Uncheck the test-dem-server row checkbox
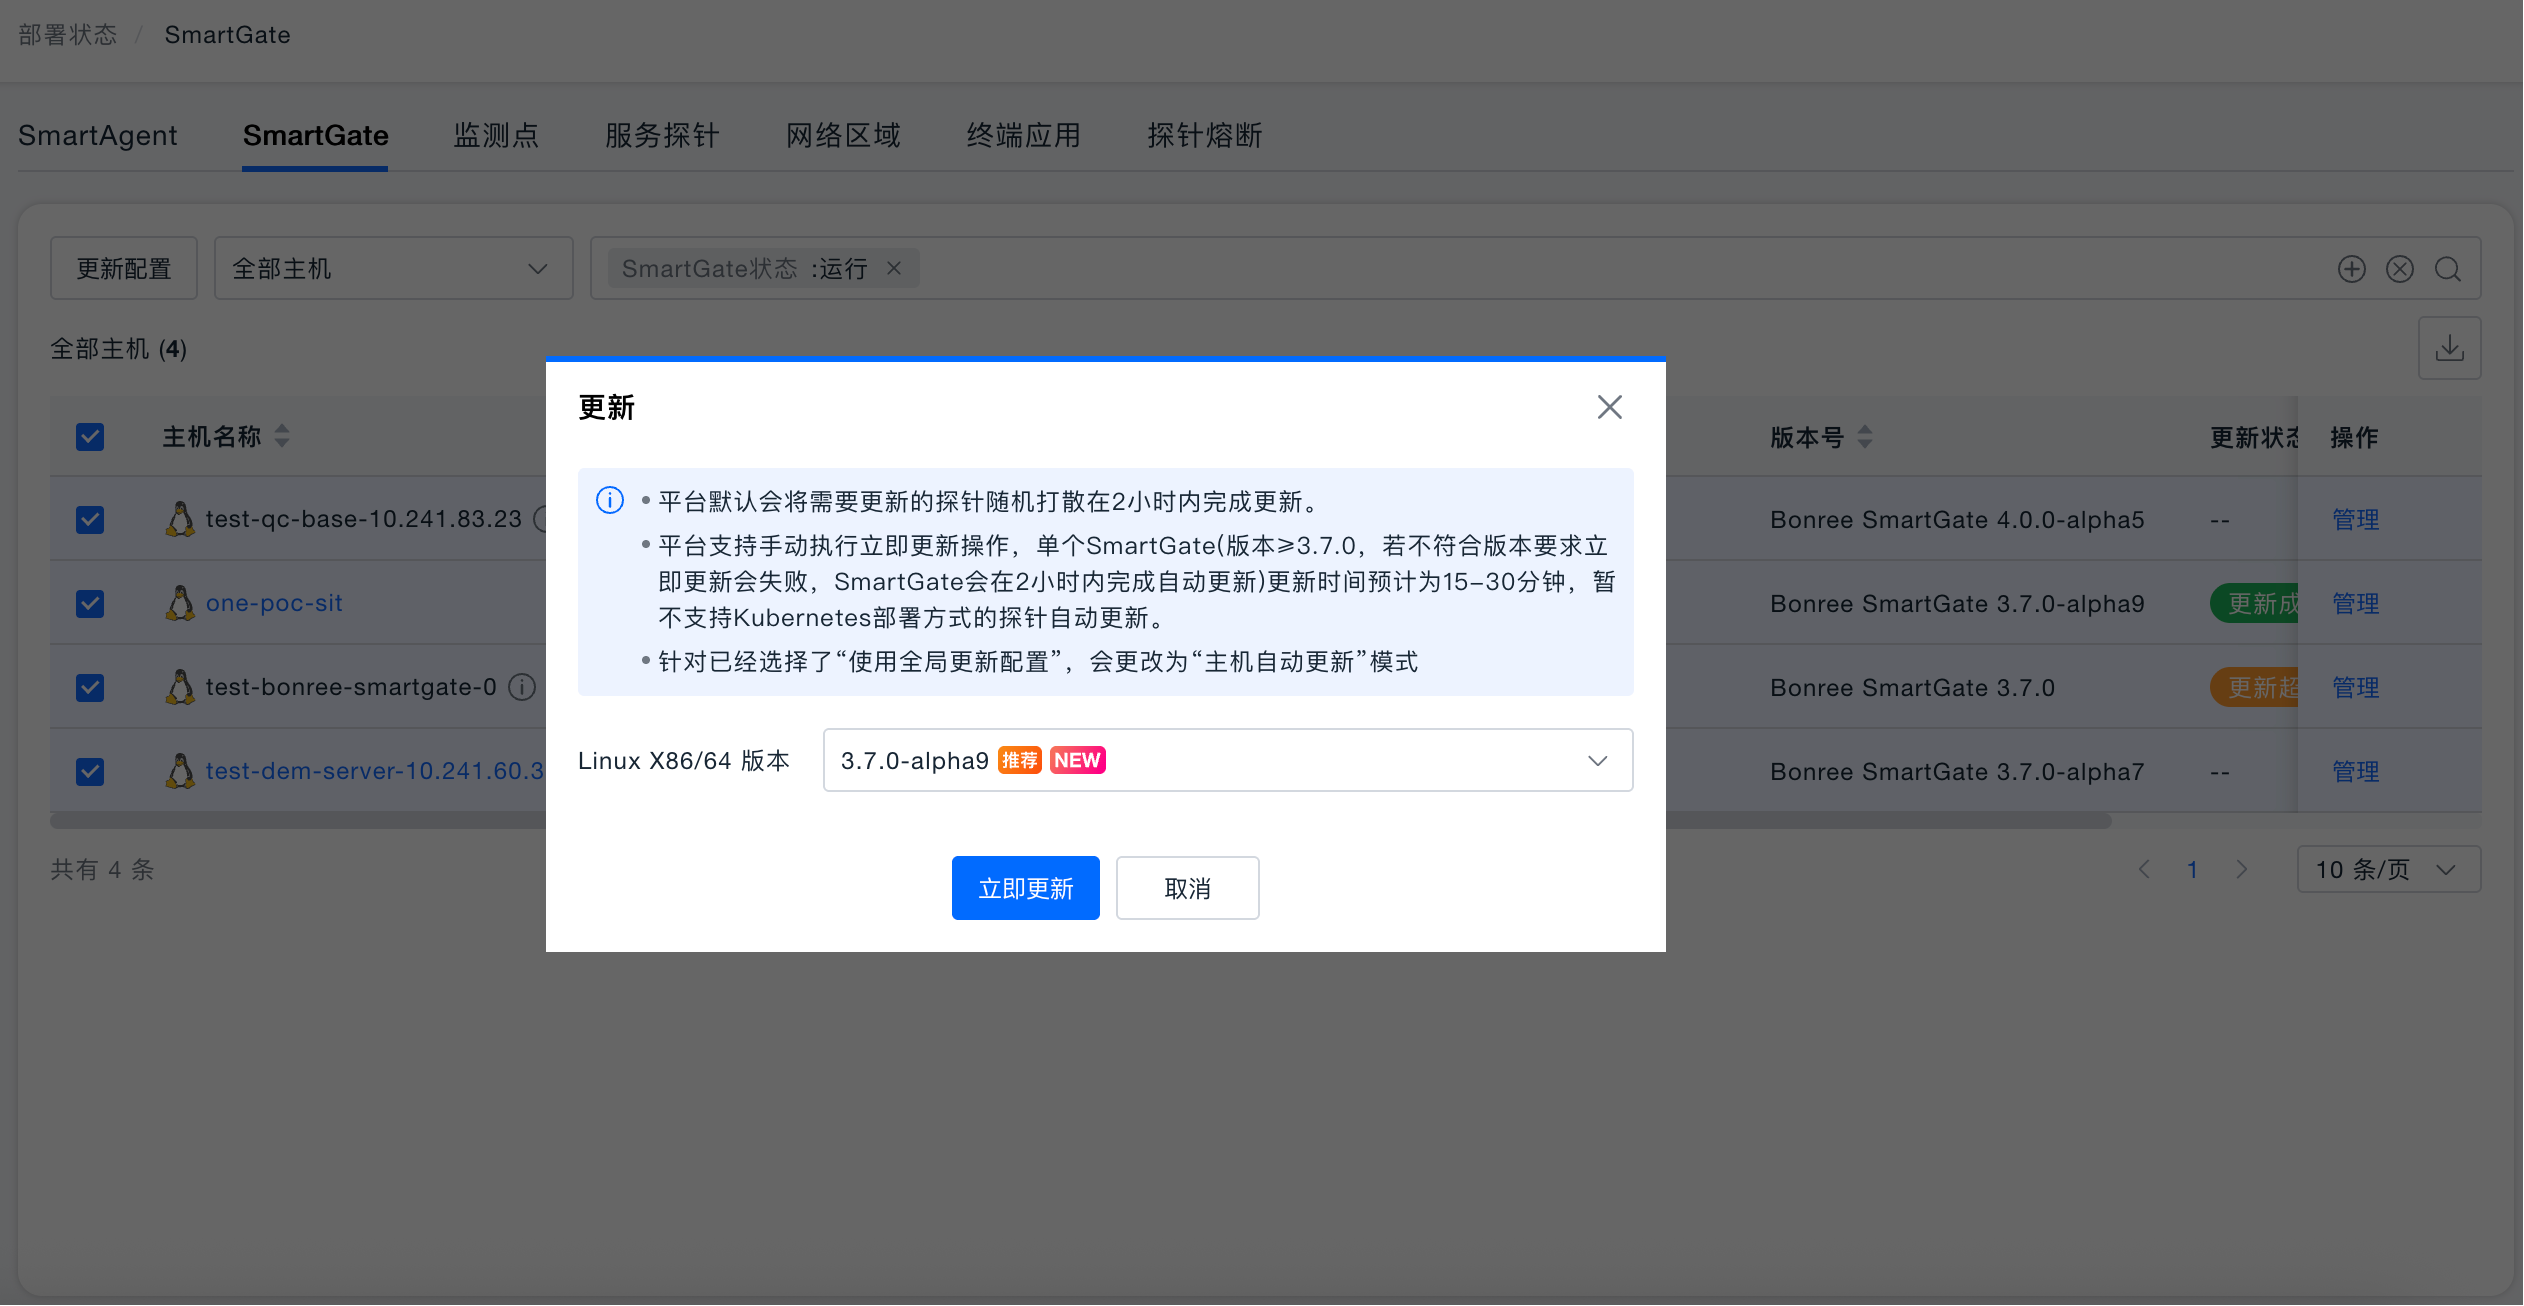The height and width of the screenshot is (1306, 2524). (x=90, y=771)
